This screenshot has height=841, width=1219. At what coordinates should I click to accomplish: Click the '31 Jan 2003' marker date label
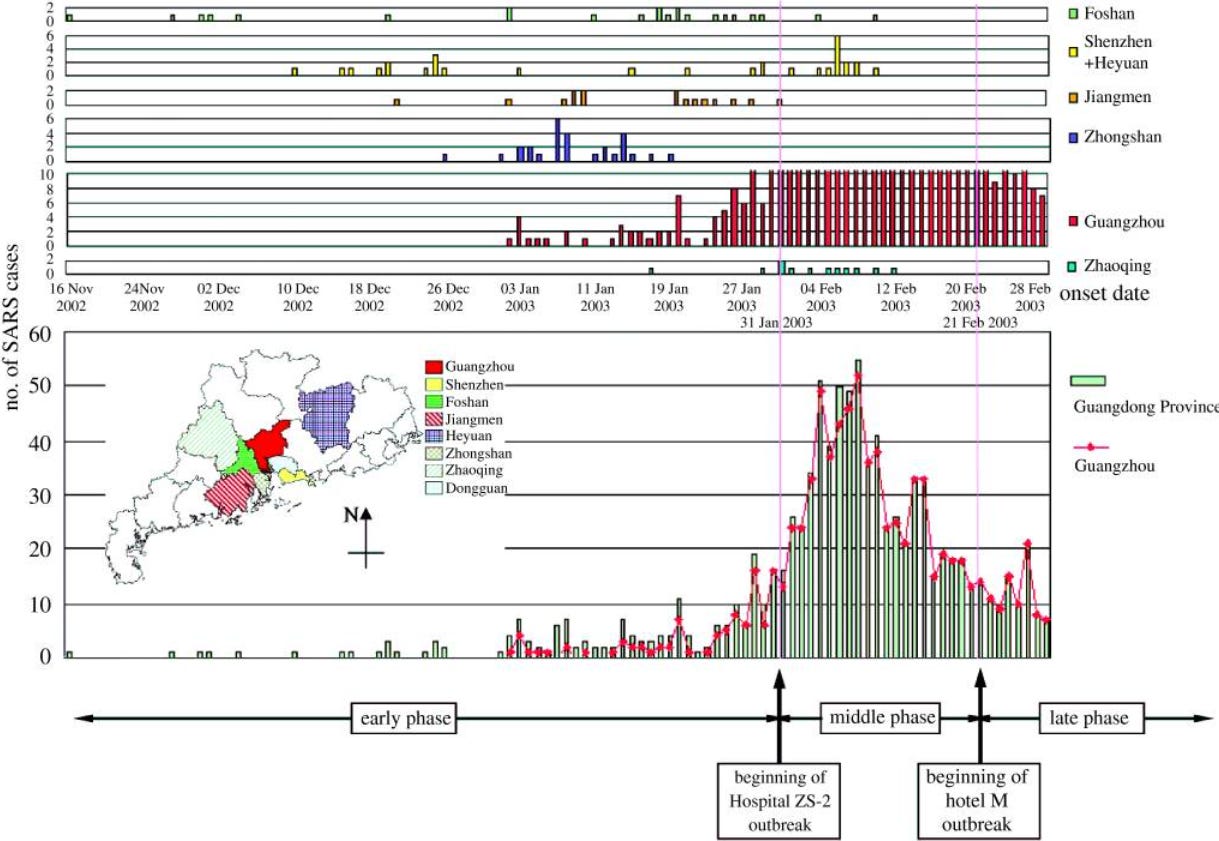pyautogui.click(x=776, y=323)
